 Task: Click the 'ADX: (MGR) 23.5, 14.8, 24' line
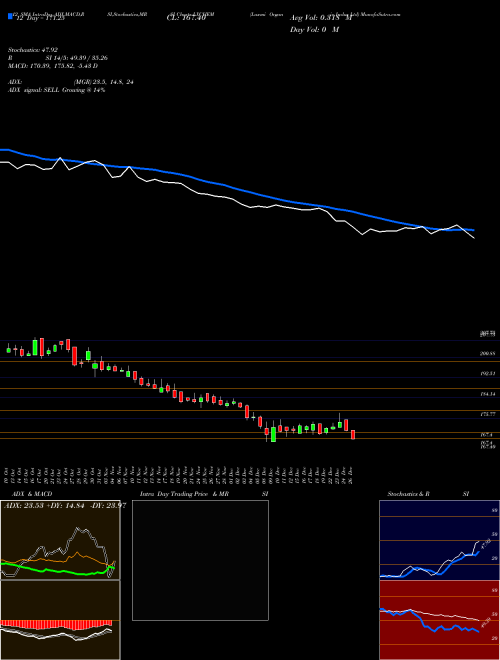coord(71,82)
